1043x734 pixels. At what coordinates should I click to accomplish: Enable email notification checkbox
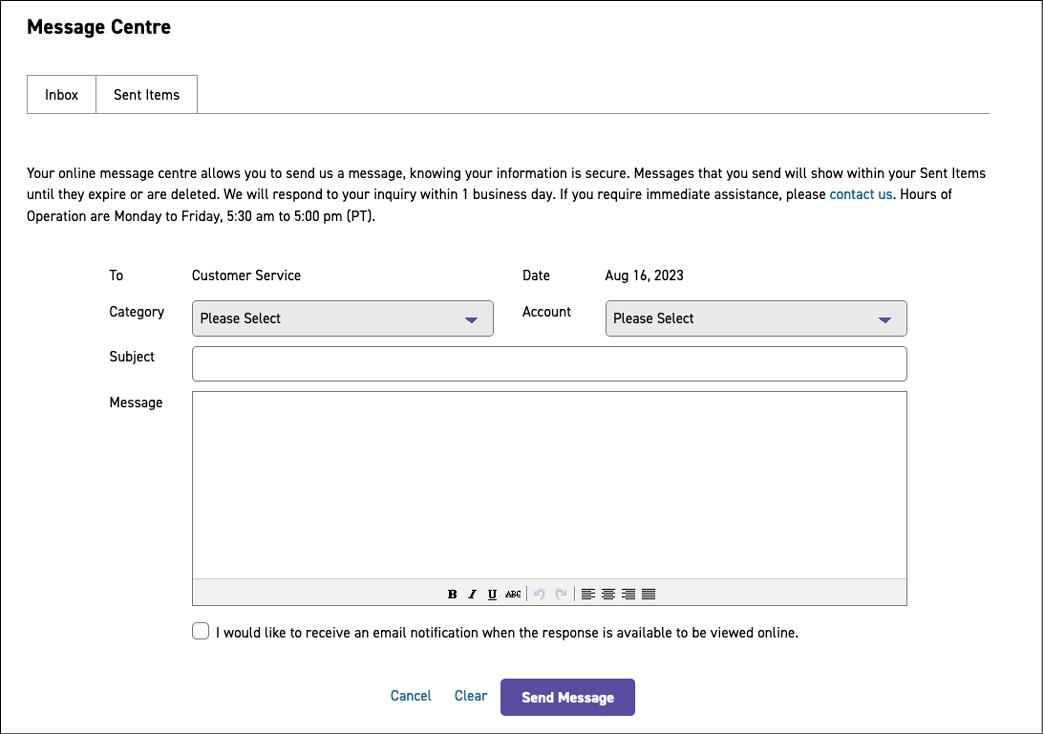point(201,632)
